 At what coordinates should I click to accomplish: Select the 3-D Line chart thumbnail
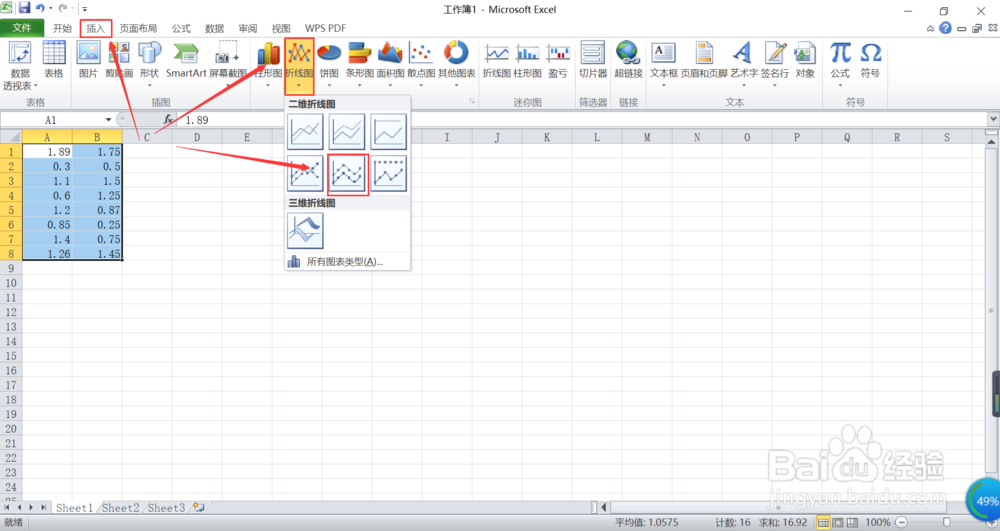click(x=305, y=231)
